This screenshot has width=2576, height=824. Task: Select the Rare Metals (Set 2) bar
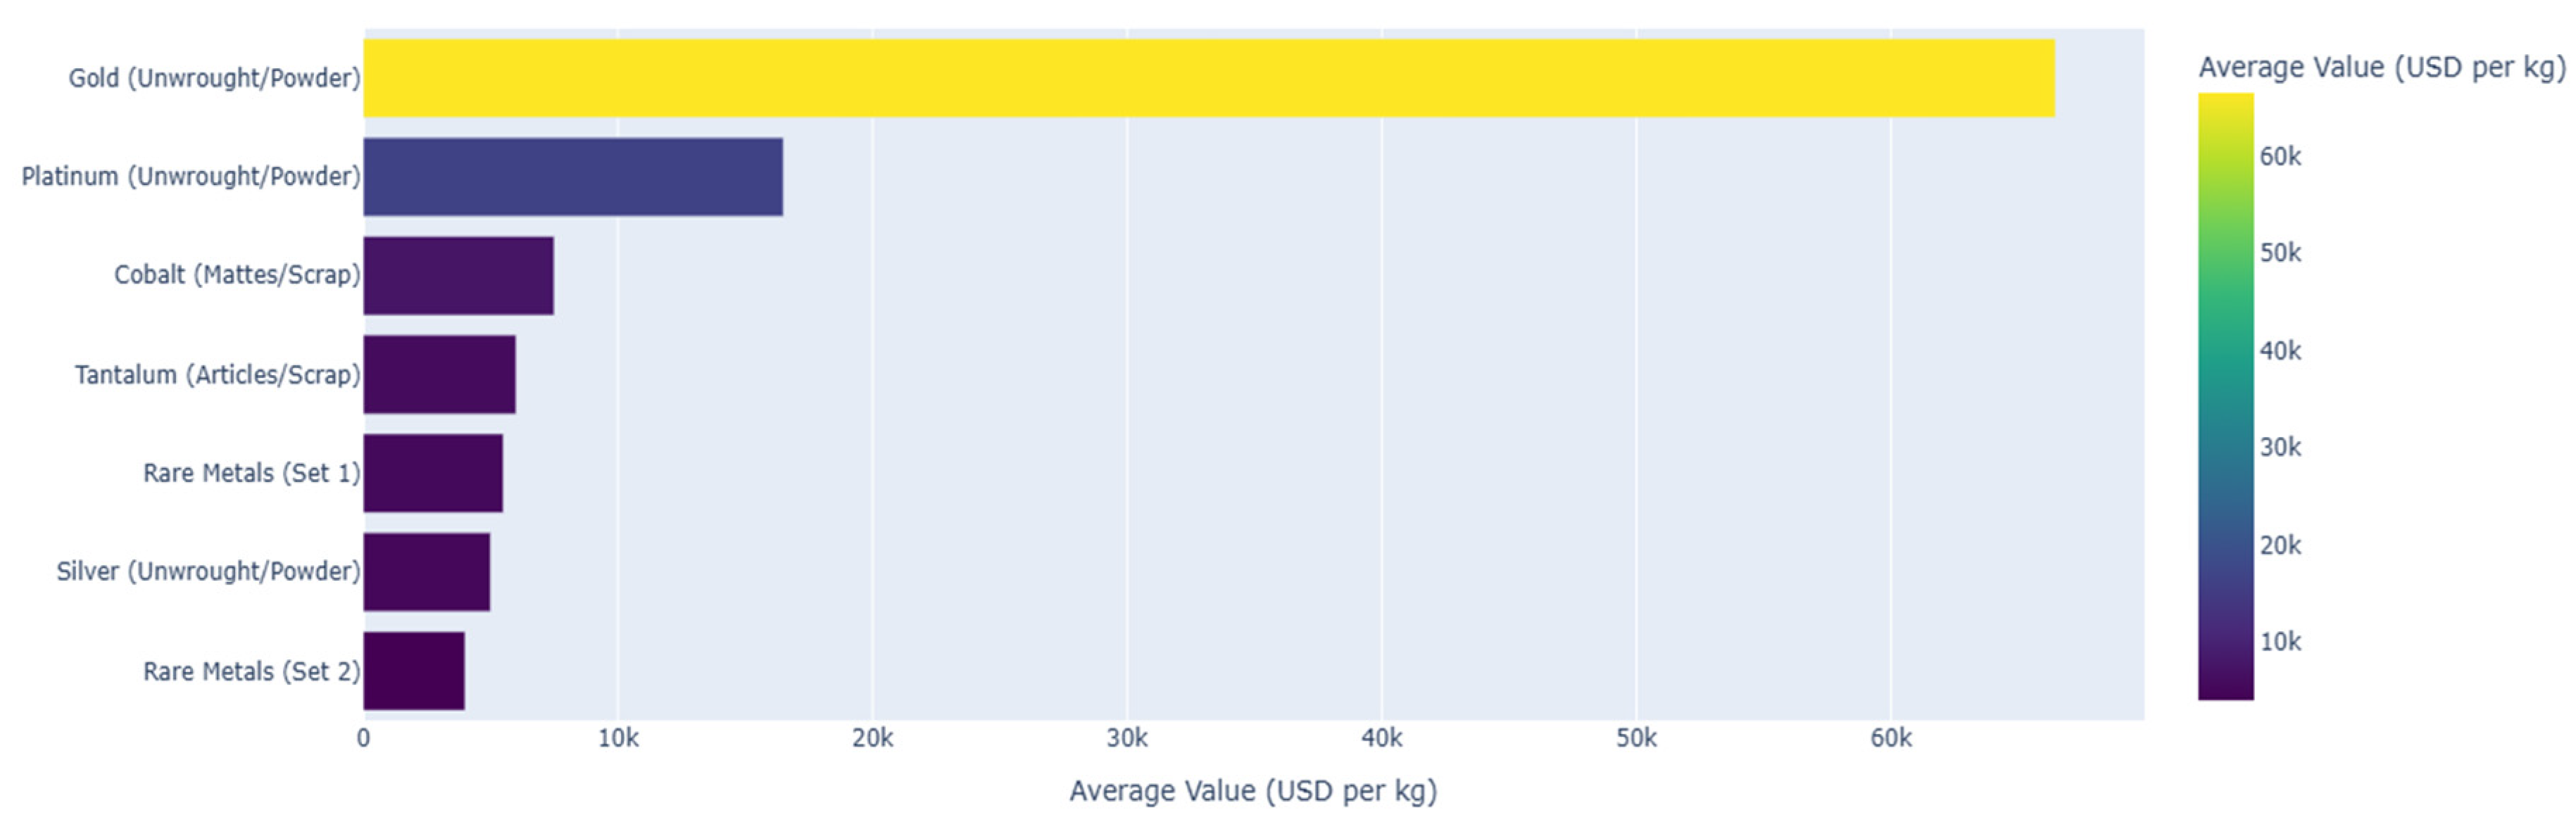(x=414, y=671)
